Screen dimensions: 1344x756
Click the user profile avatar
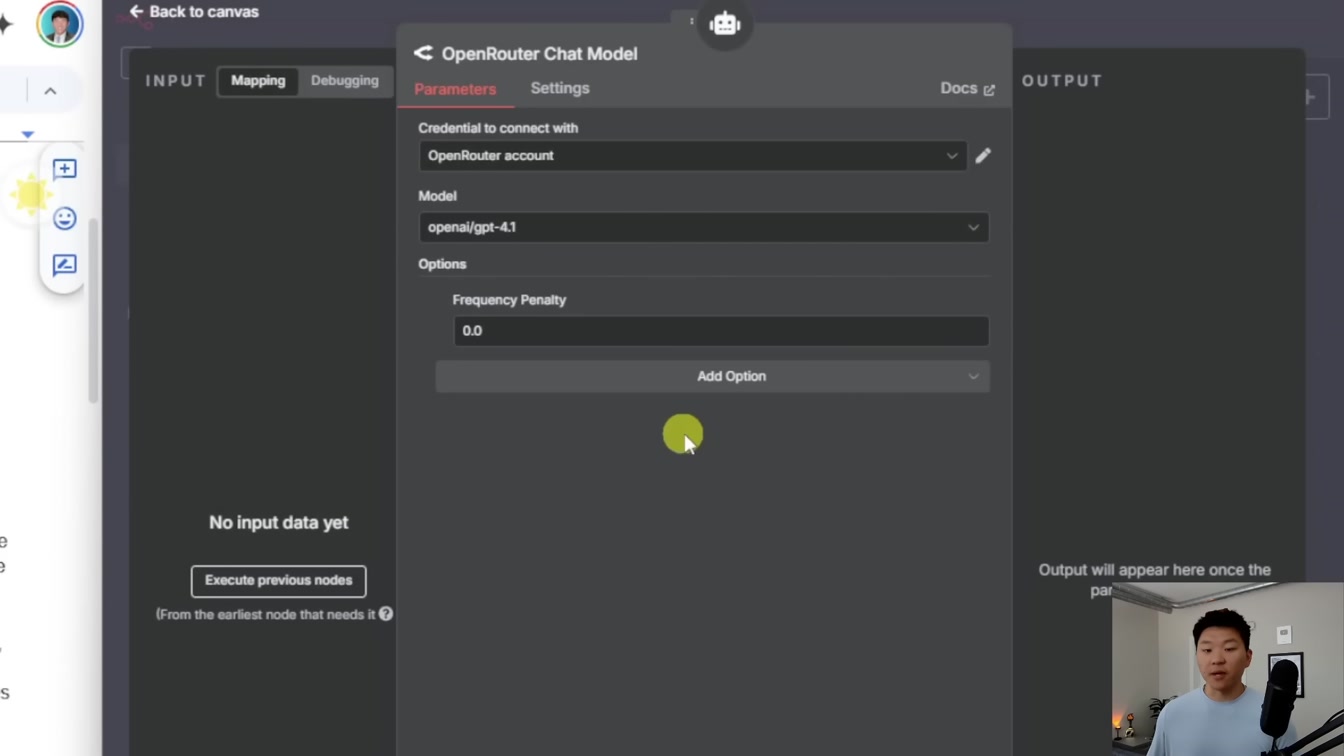(59, 24)
